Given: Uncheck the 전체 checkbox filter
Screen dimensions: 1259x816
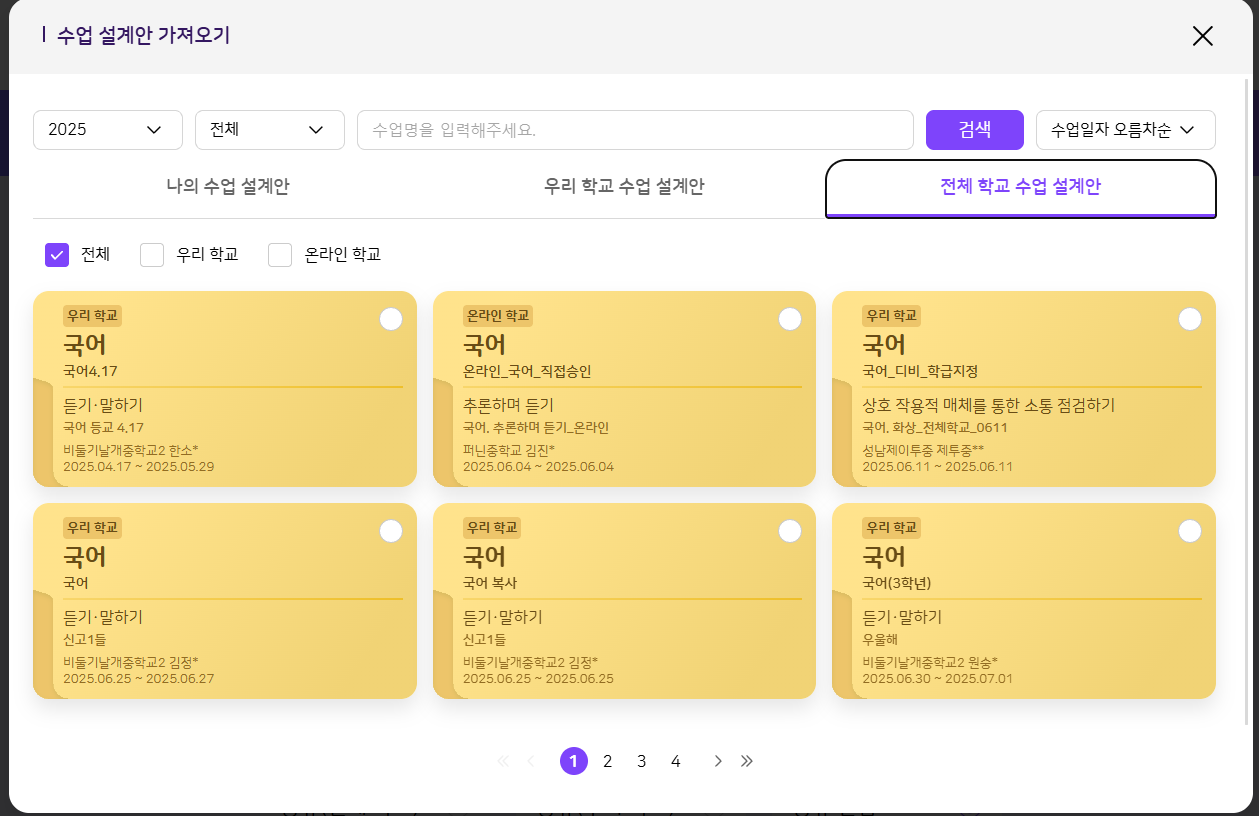Looking at the screenshot, I should (57, 255).
